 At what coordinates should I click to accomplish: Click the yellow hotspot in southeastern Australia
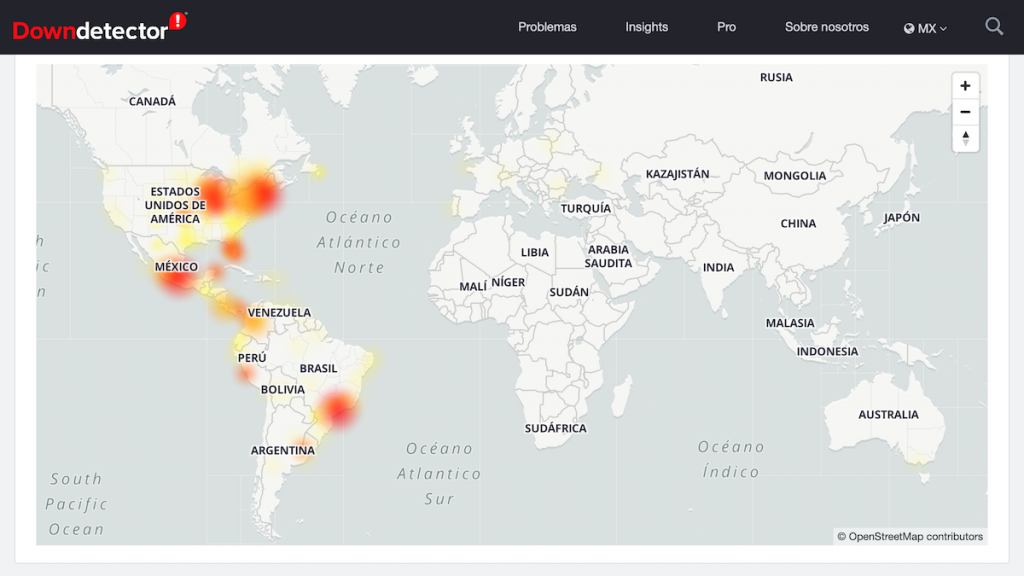tap(917, 457)
